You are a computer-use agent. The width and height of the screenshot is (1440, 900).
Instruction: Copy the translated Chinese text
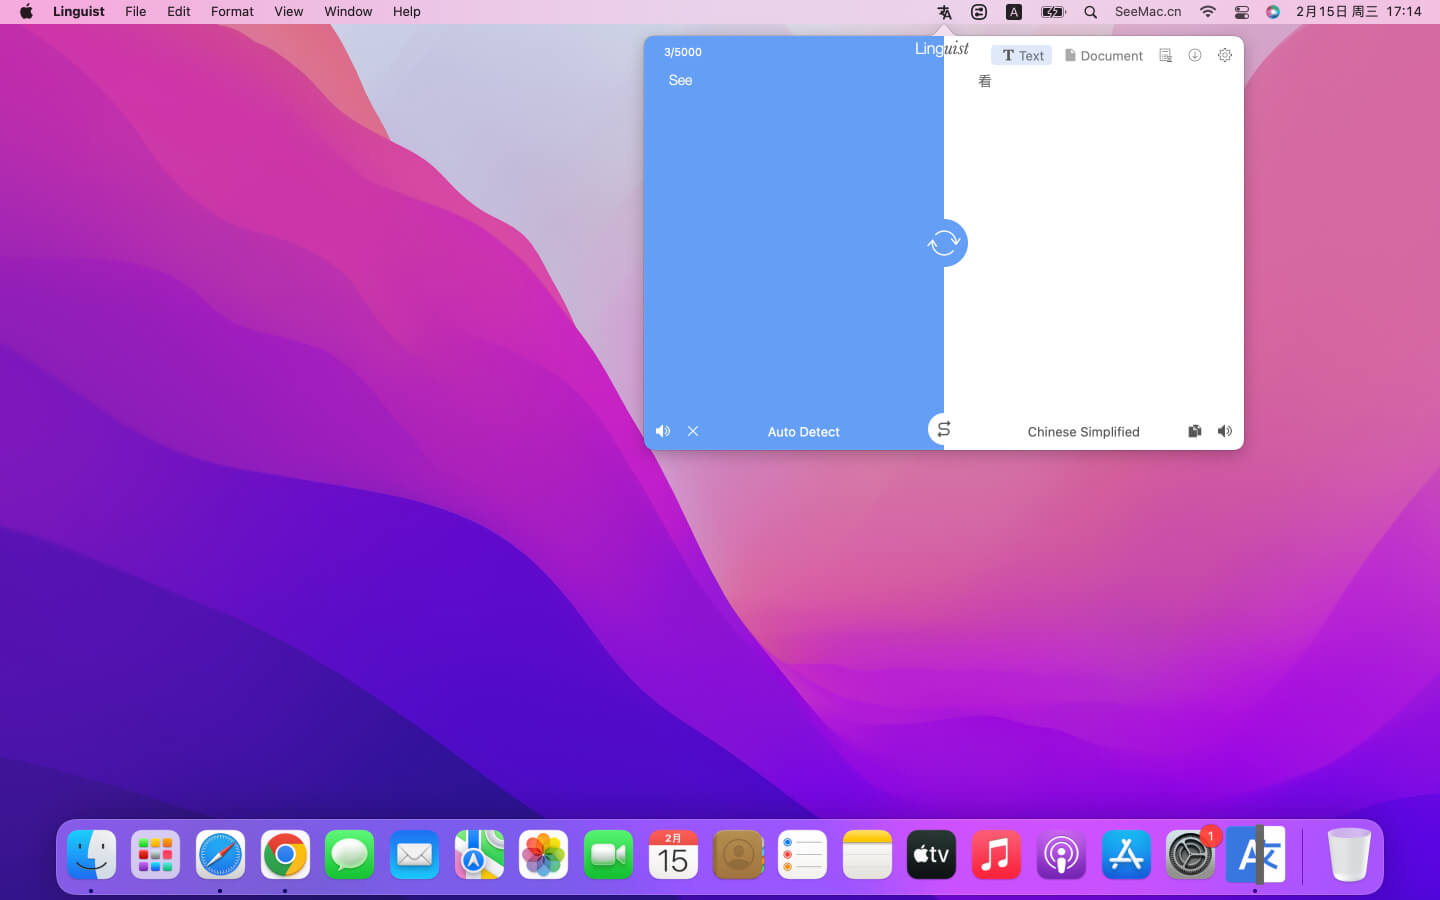point(1194,431)
